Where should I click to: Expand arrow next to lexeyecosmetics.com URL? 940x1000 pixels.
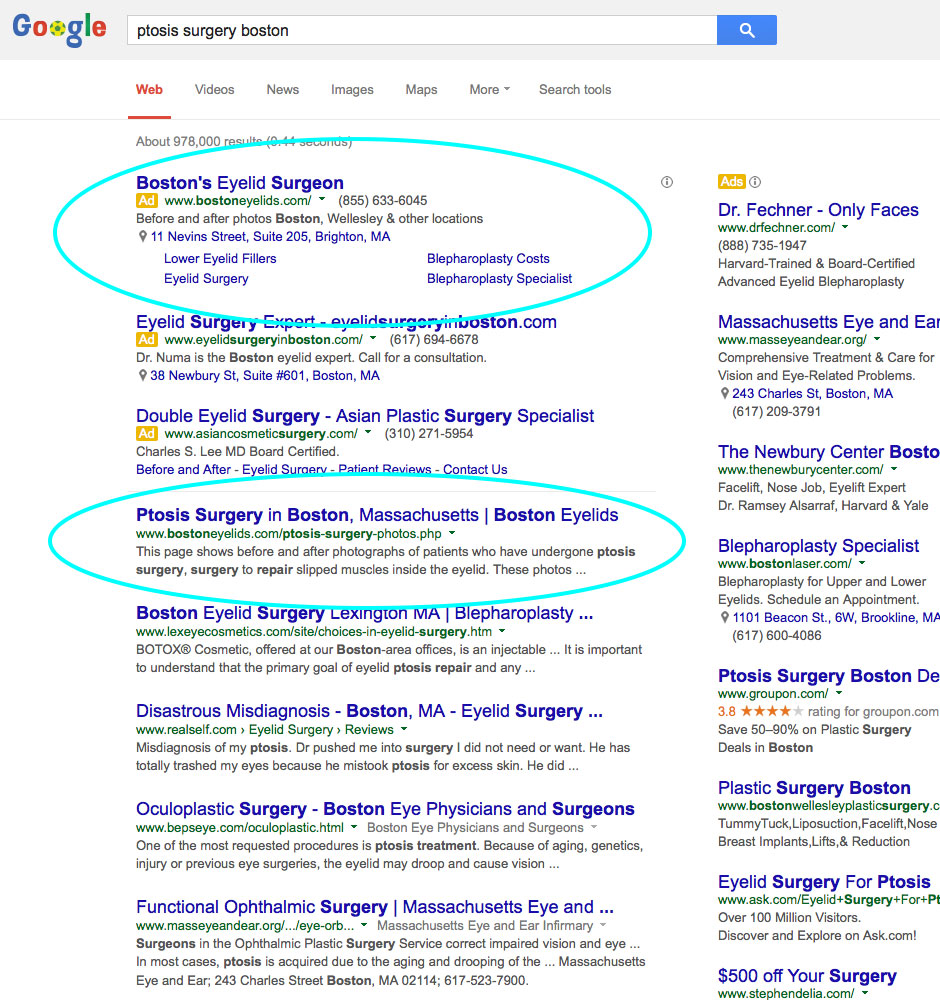[x=503, y=631]
